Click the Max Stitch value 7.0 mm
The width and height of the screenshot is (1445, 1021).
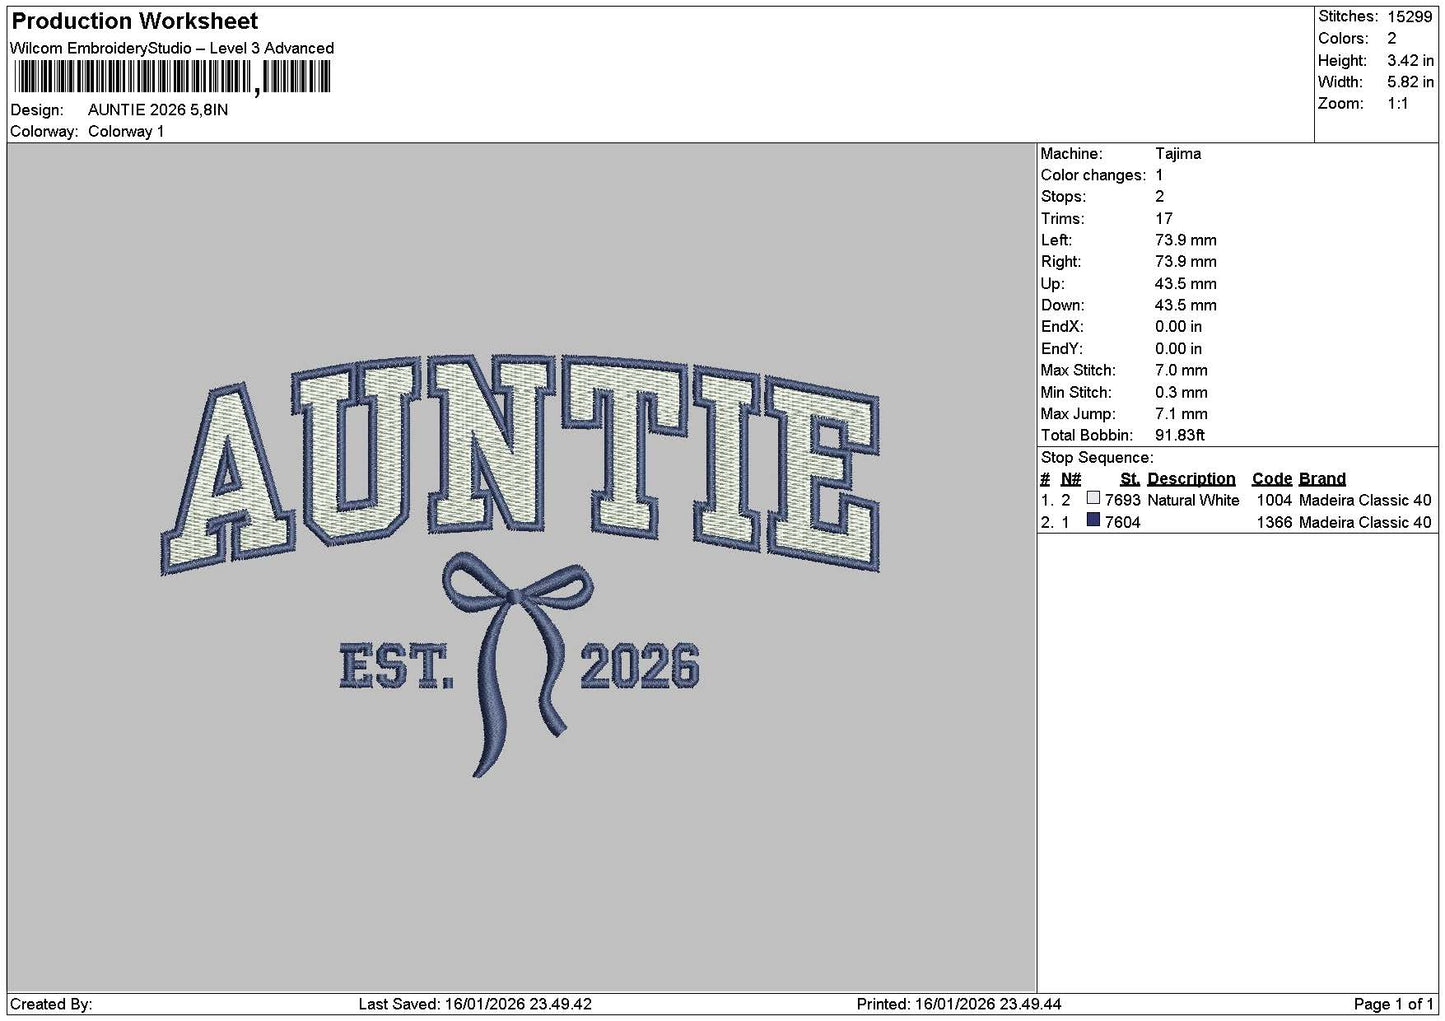click(x=1181, y=370)
